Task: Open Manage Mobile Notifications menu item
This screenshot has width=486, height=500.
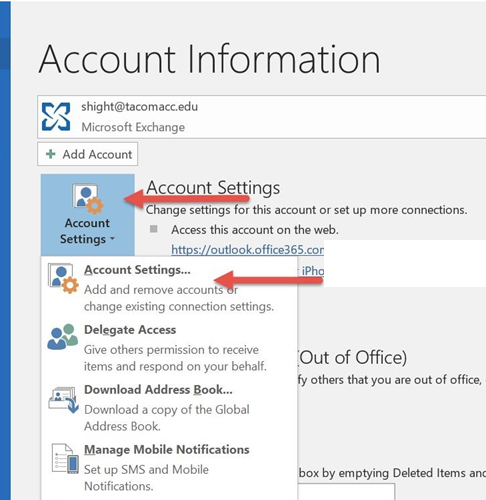Action: 169,468
